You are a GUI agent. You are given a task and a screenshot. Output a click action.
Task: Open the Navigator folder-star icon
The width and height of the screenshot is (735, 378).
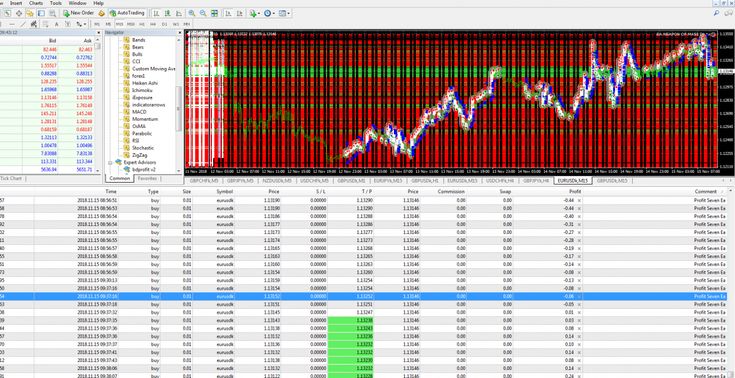click(30, 13)
